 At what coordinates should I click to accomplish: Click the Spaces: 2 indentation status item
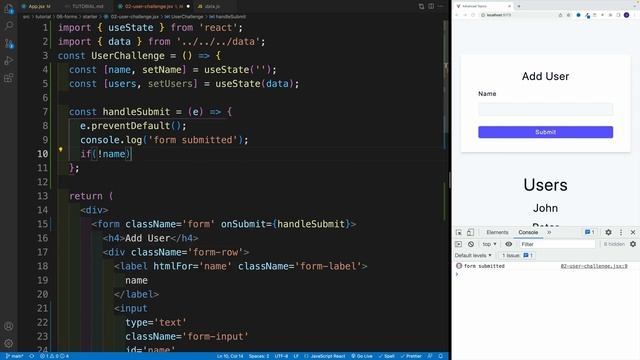259,356
